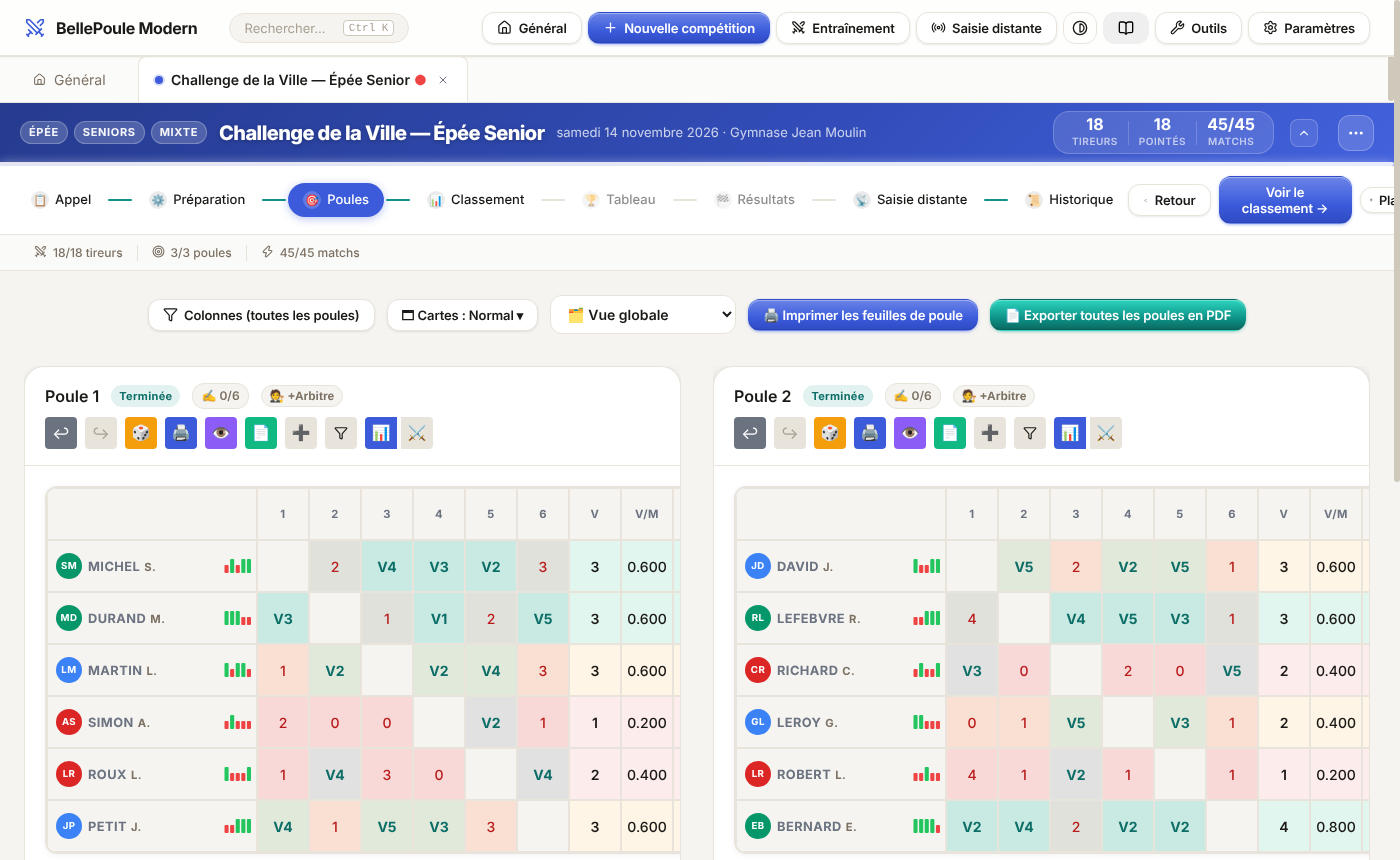
Task: Open the filter funnel in Poule 2 toolbar
Action: (x=1030, y=433)
